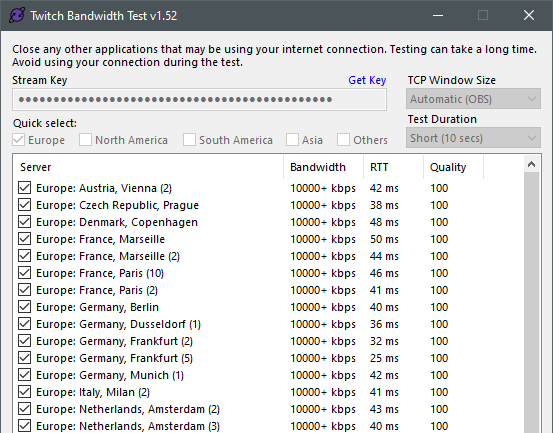Click the 50 ms RTT value
Screen dimensions: 553x433
tap(384, 239)
